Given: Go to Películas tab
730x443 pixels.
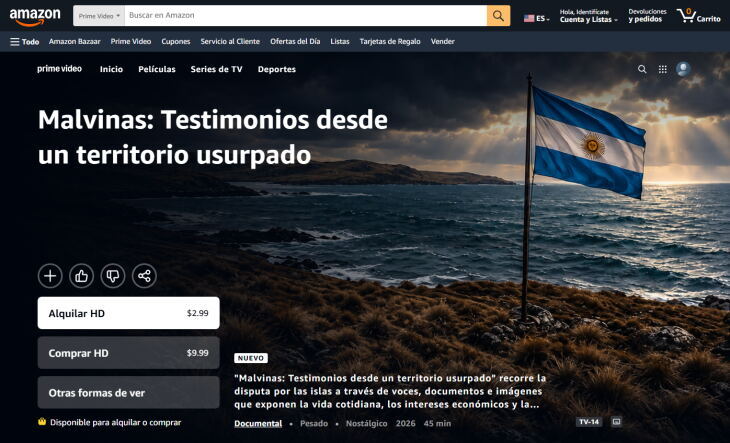Looking at the screenshot, I should (x=157, y=69).
